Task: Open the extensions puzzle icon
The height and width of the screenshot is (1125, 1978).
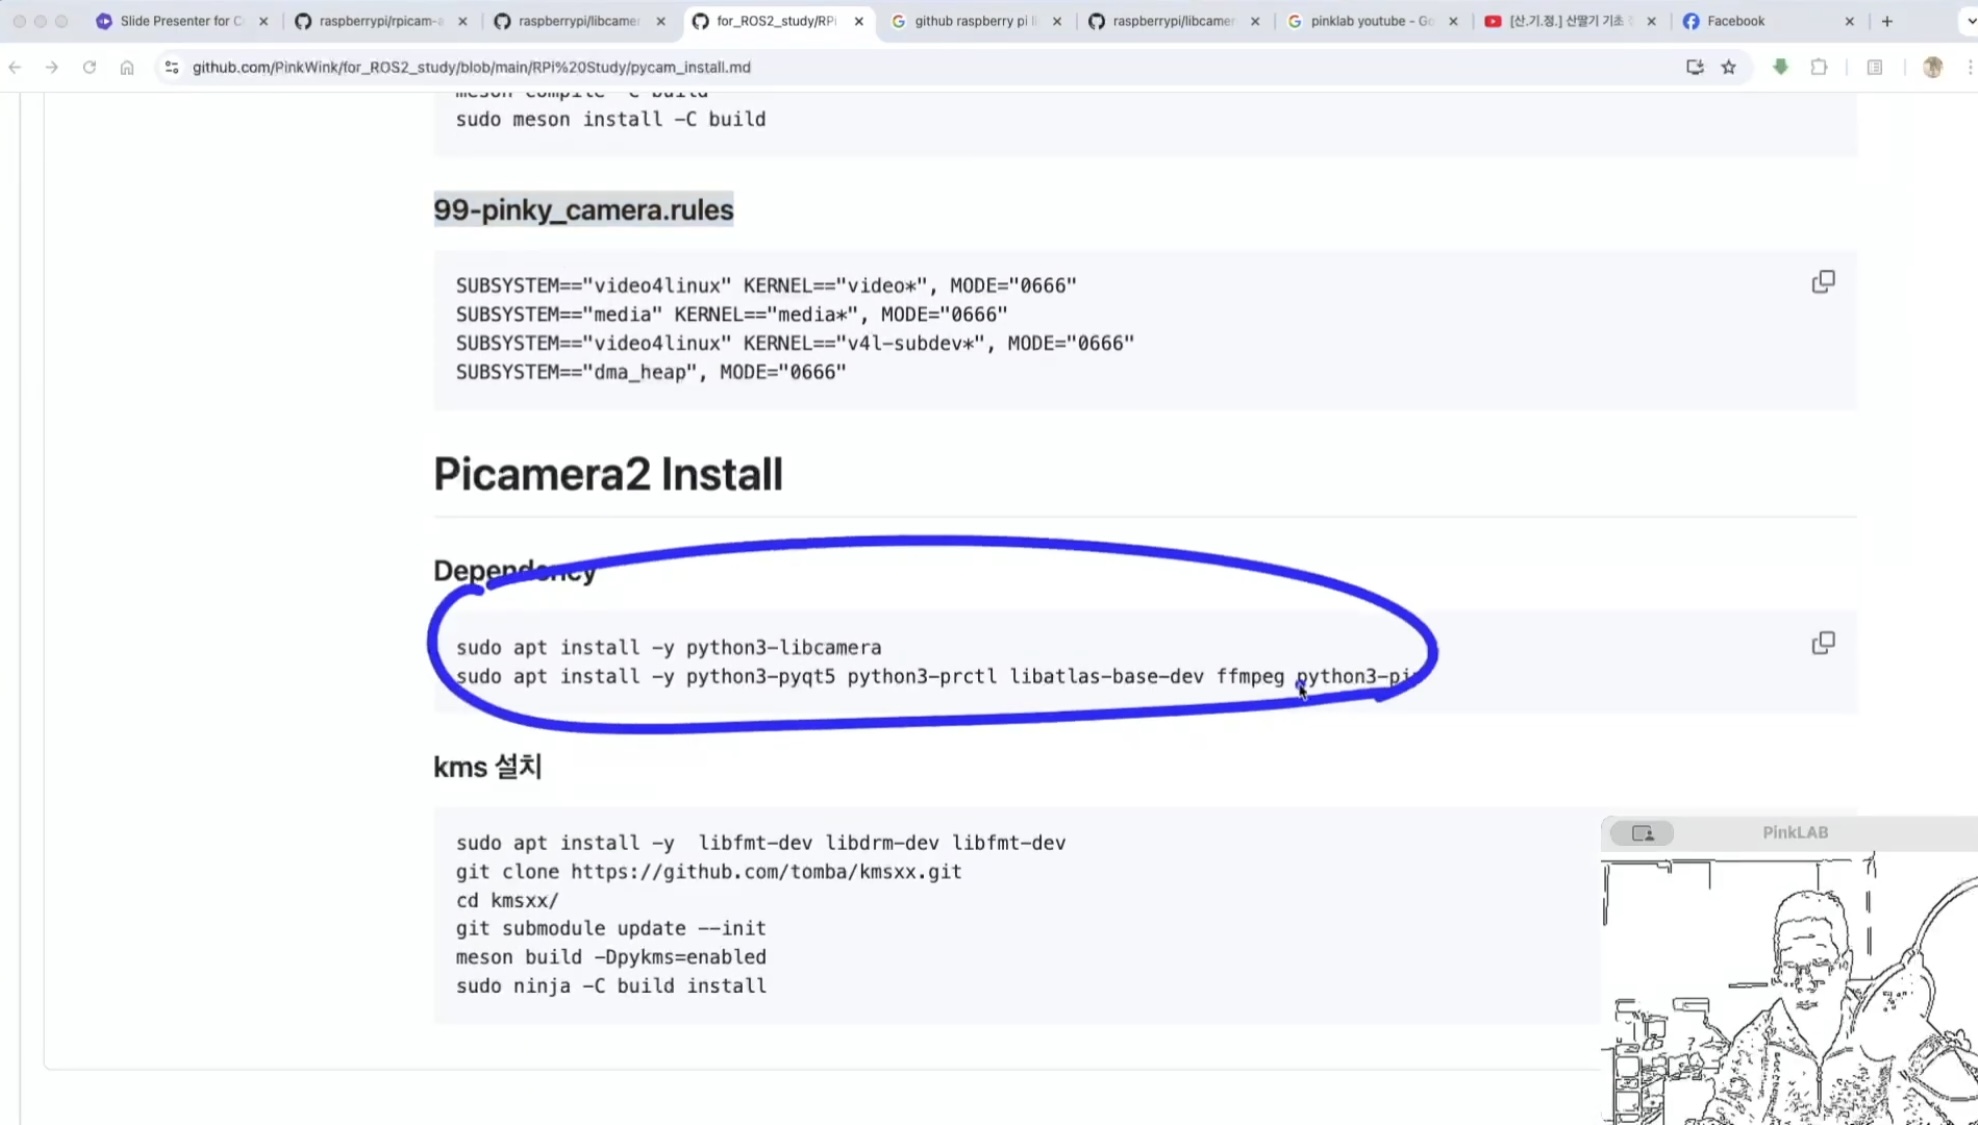Action: click(x=1819, y=67)
